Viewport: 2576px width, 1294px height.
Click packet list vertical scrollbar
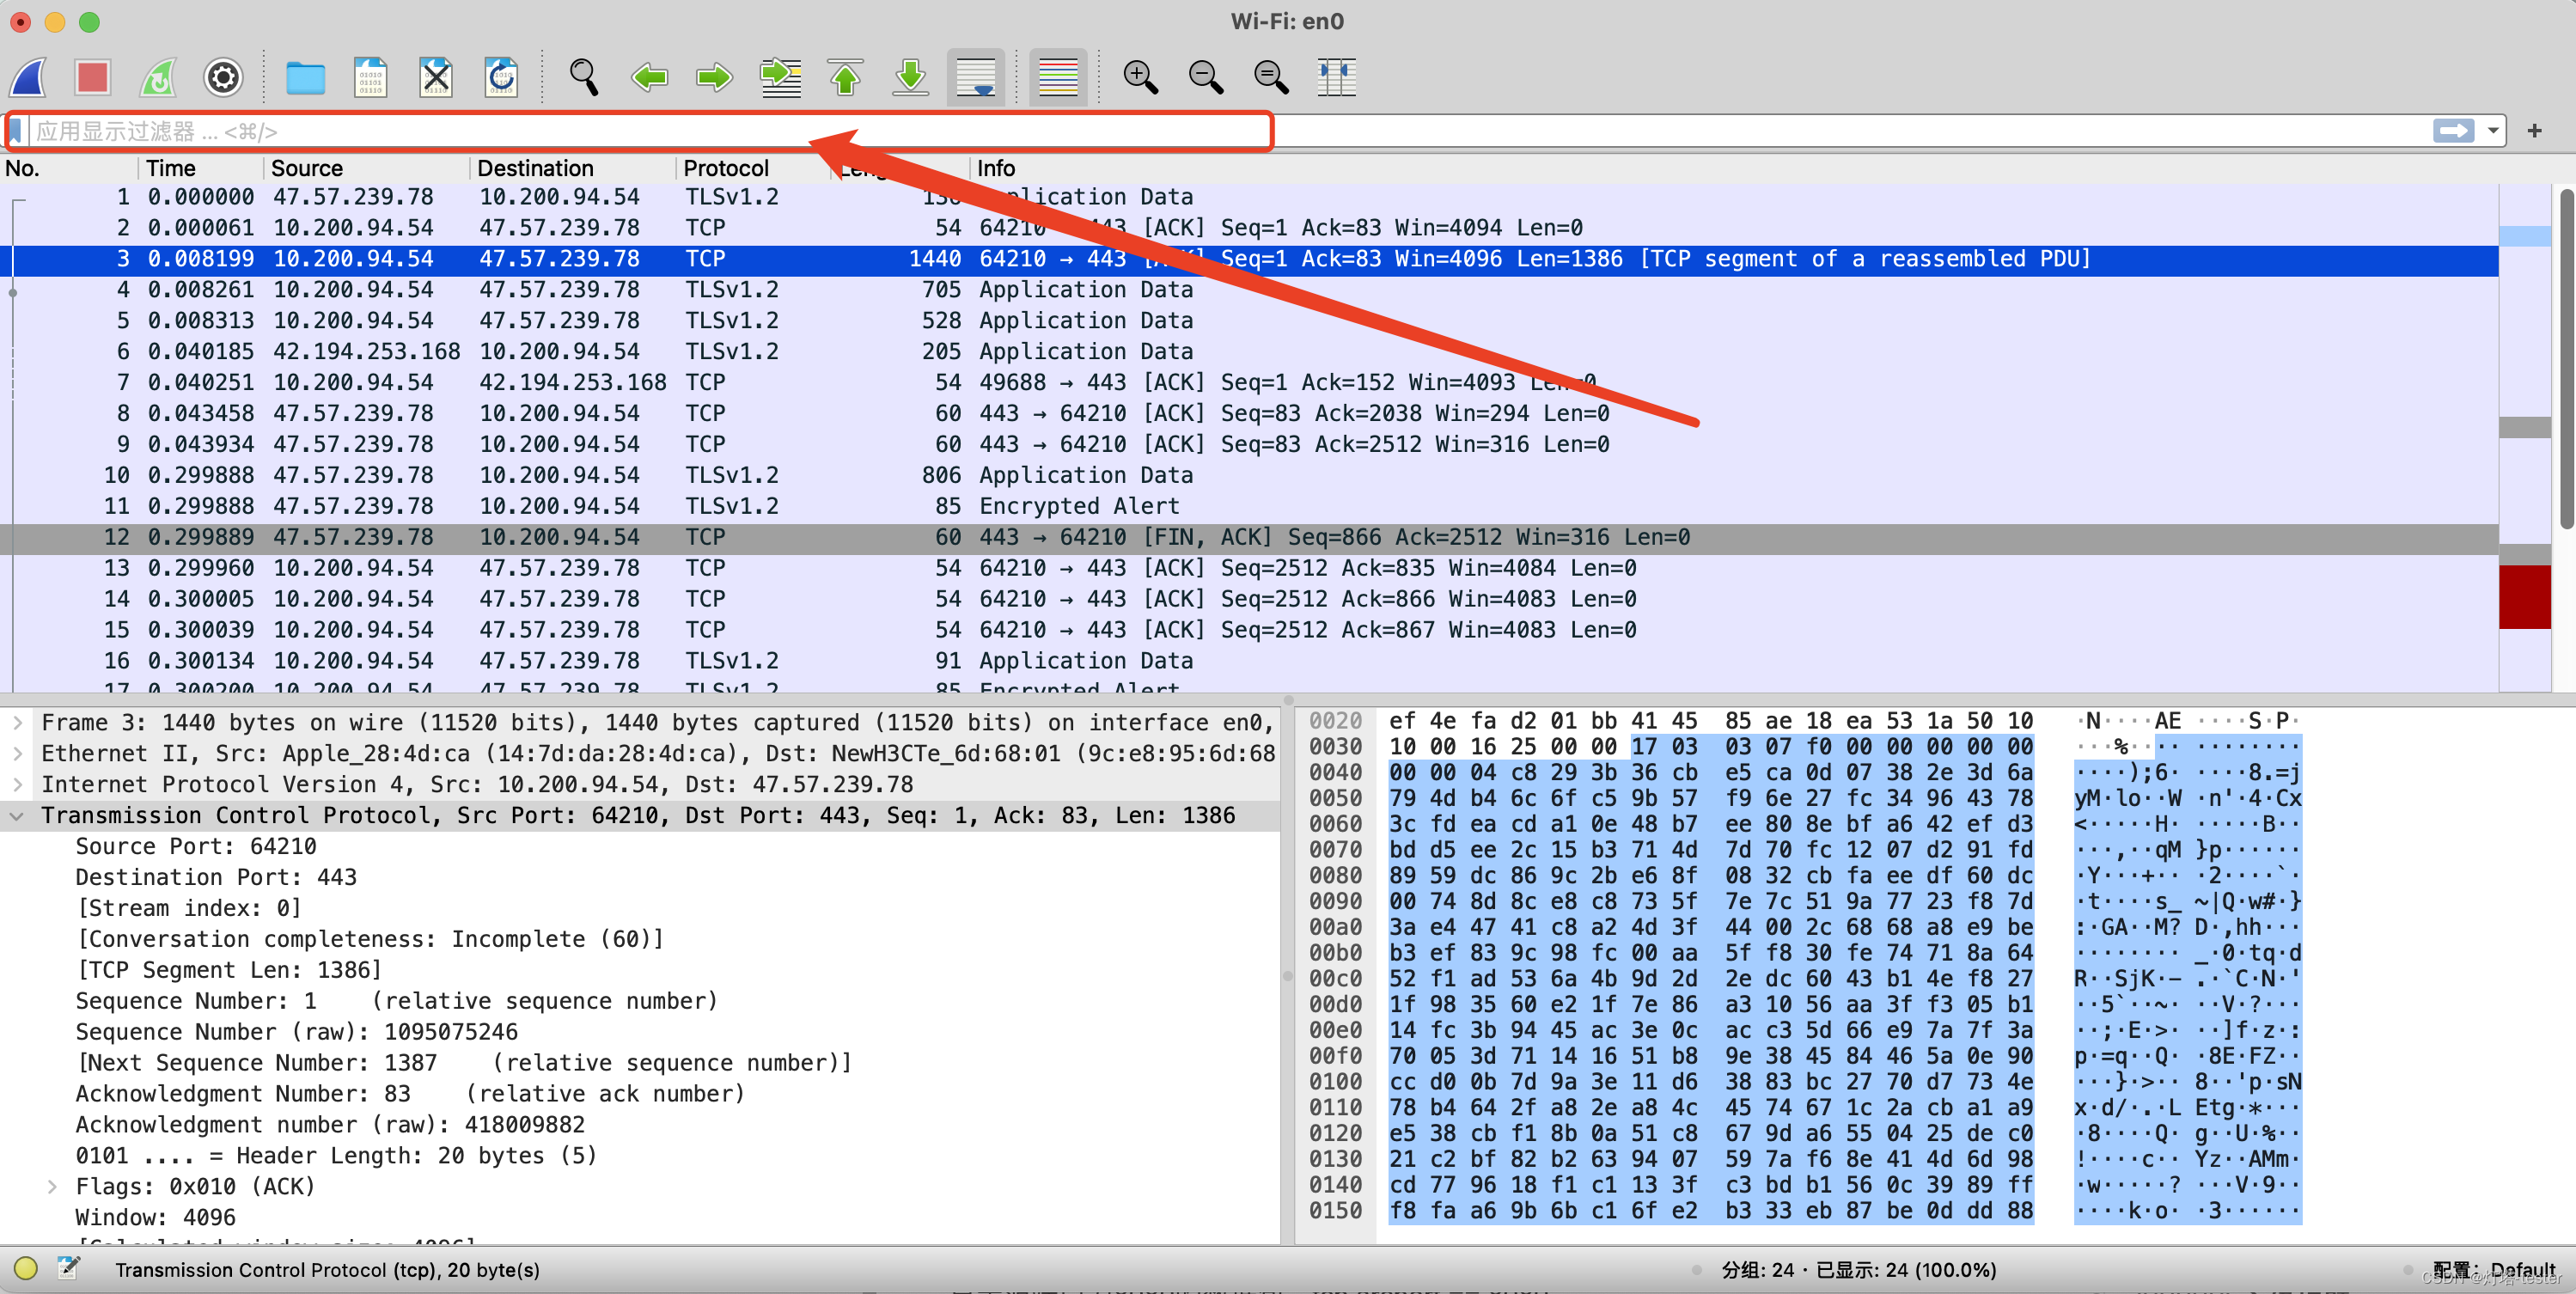pyautogui.click(x=2566, y=360)
